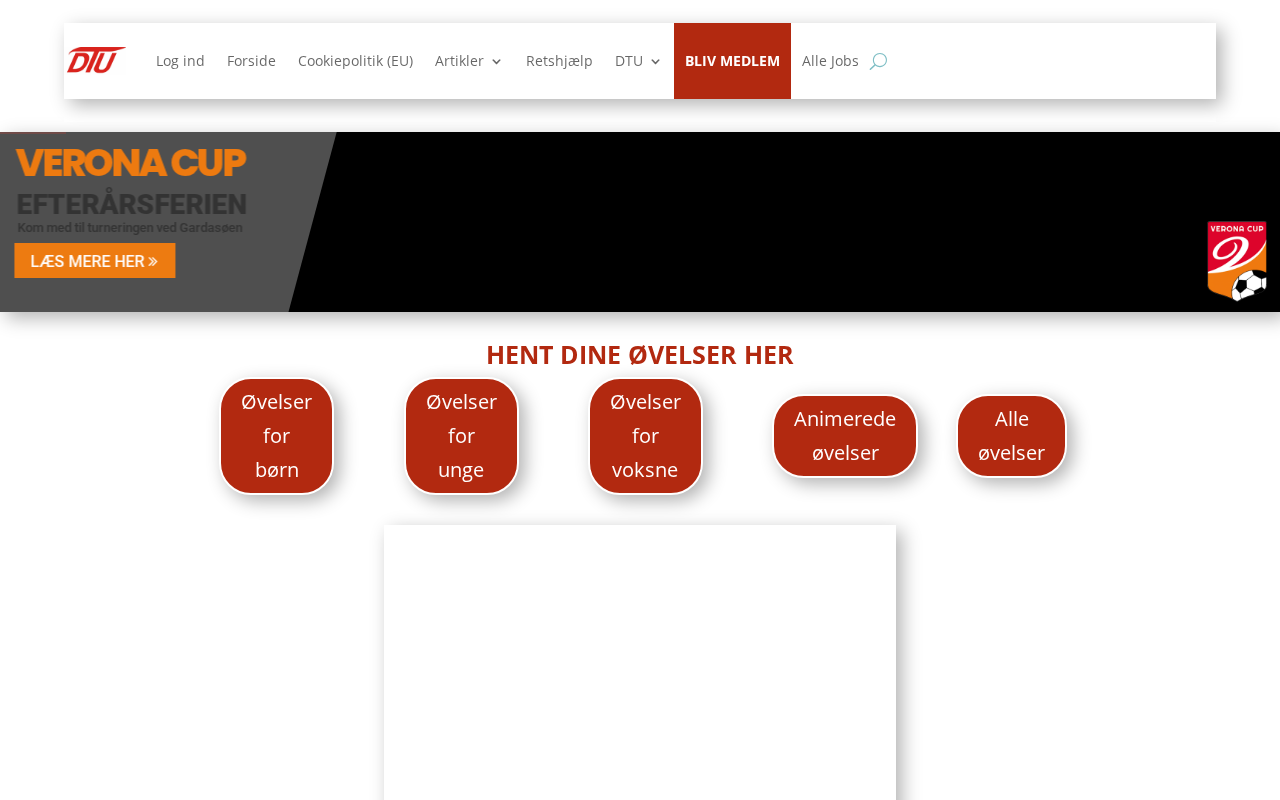Image resolution: width=1280 pixels, height=800 pixels.
Task: Click 'Kom med til turneringen ved Gardasøen' text
Action: [130, 228]
